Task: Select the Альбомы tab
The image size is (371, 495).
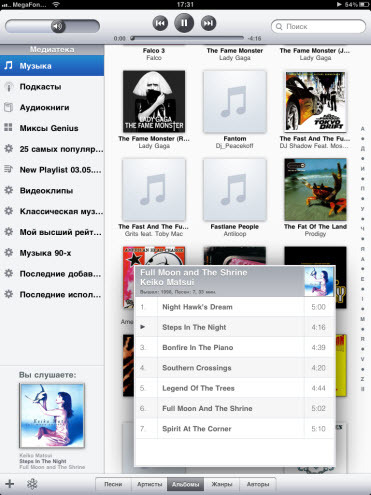Action: click(x=185, y=484)
